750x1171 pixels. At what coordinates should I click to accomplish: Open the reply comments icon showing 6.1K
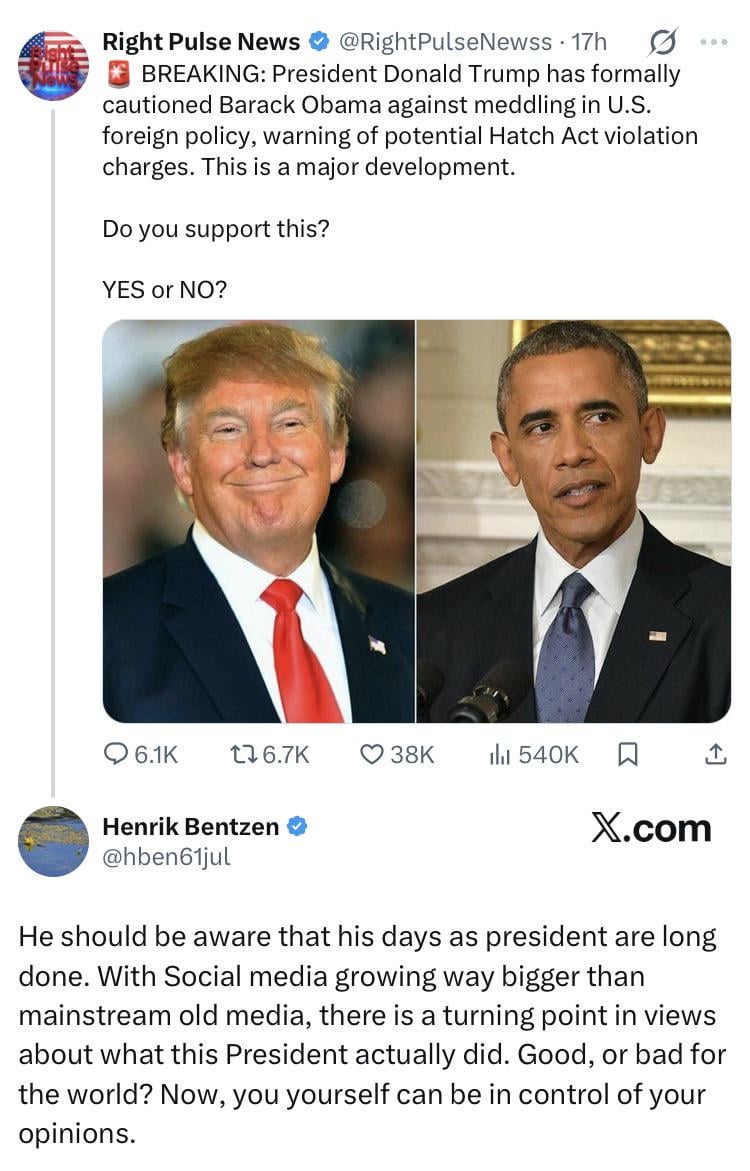pyautogui.click(x=140, y=754)
